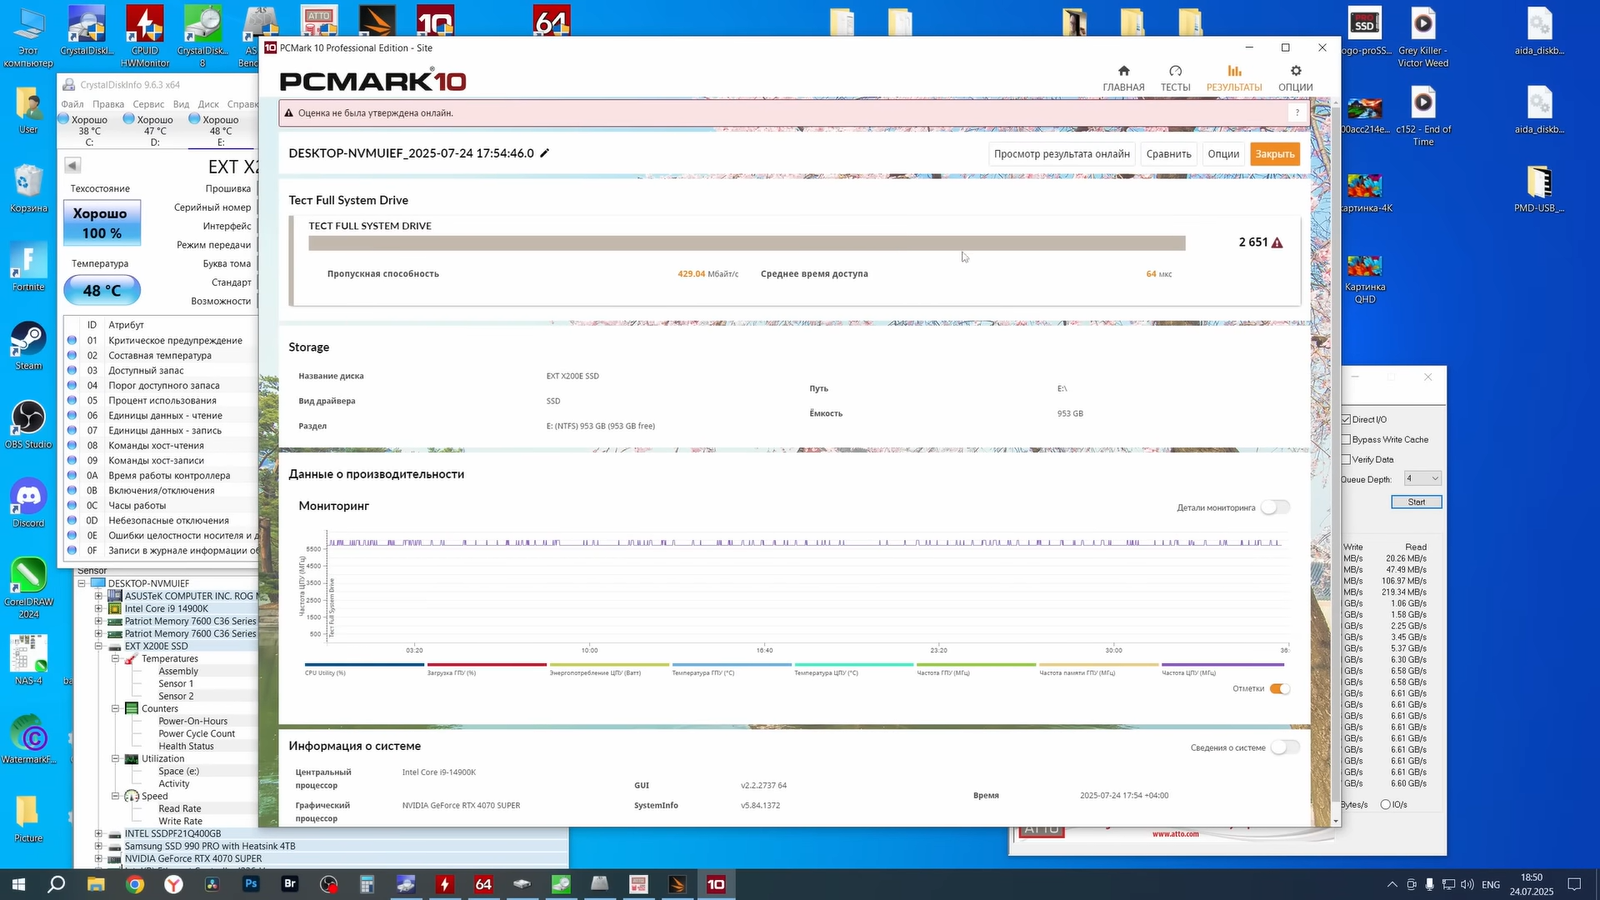
Task: Turn off the Отметки toggle
Action: [1279, 689]
